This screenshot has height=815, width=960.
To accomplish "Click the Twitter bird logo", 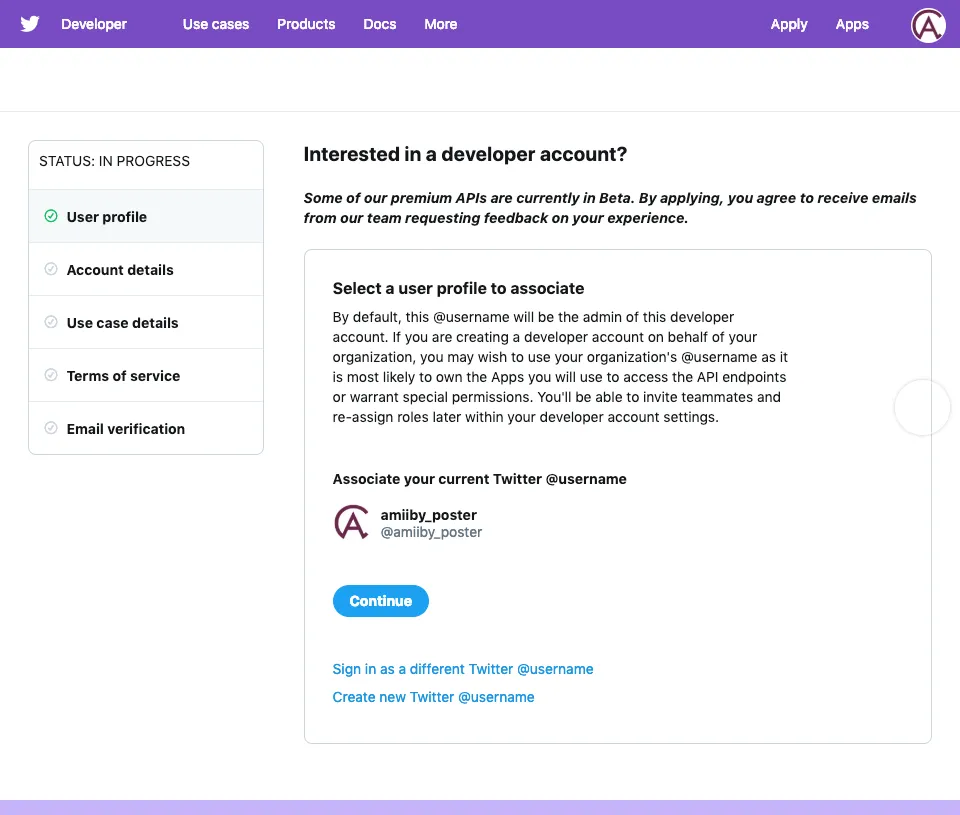I will pyautogui.click(x=29, y=24).
